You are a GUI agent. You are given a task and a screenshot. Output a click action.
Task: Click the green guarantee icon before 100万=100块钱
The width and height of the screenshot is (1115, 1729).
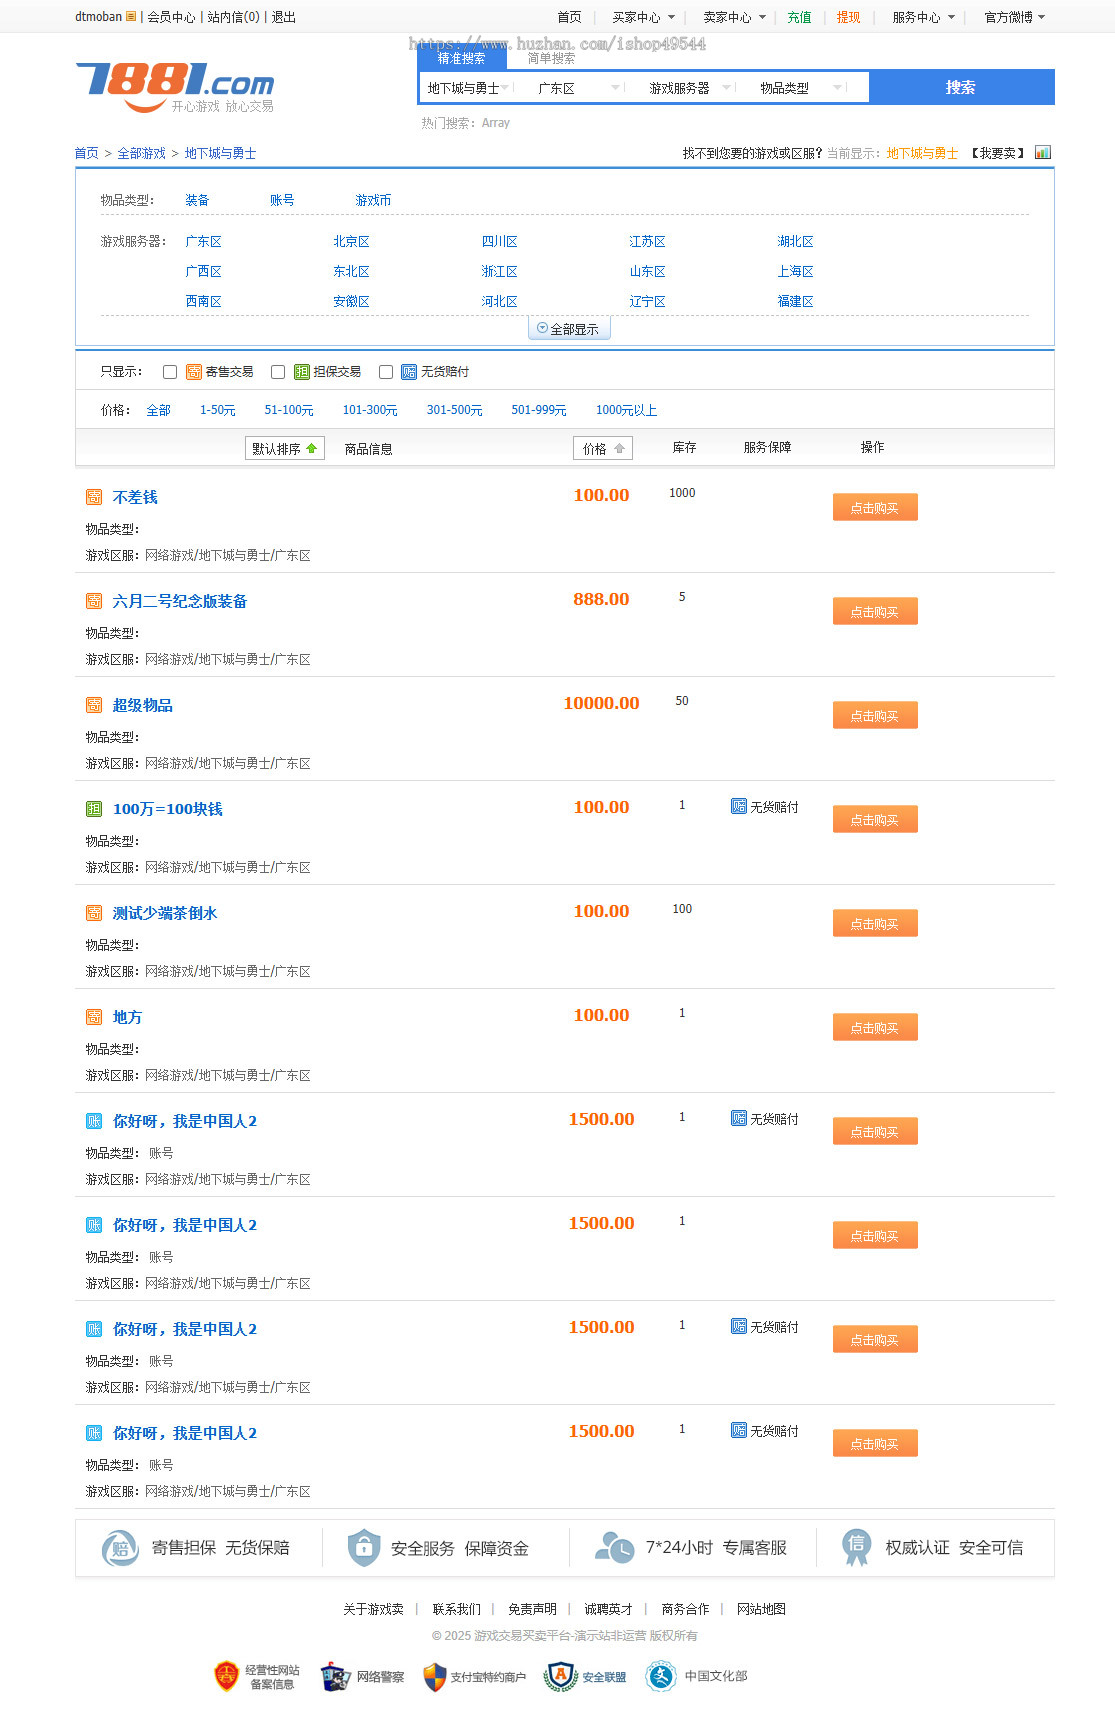coord(94,809)
